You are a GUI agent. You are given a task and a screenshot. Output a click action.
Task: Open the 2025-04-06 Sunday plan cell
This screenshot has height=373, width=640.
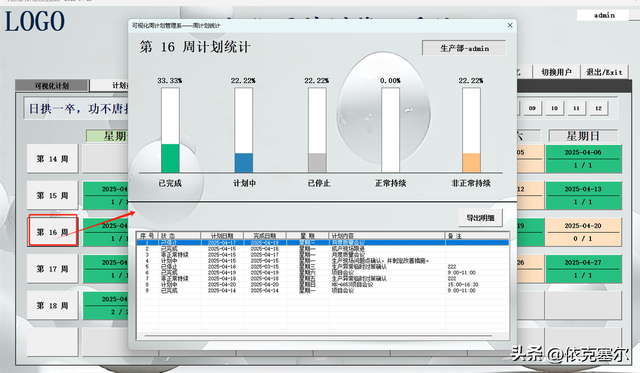pos(583,159)
